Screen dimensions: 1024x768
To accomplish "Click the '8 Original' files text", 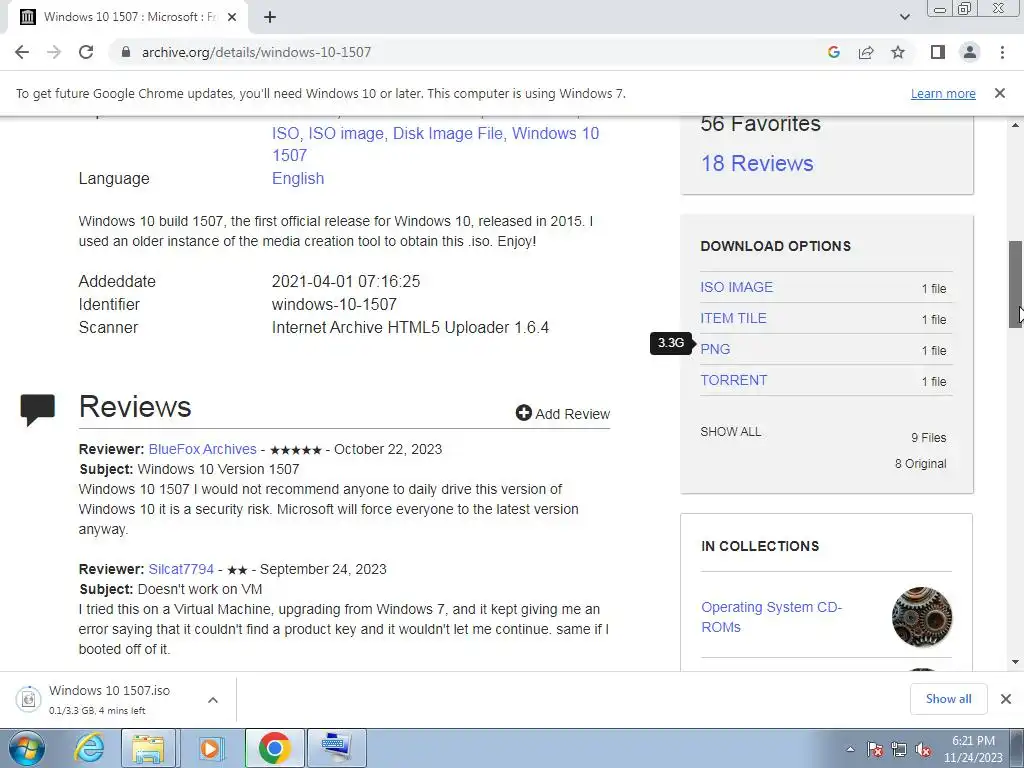I will click(920, 464).
